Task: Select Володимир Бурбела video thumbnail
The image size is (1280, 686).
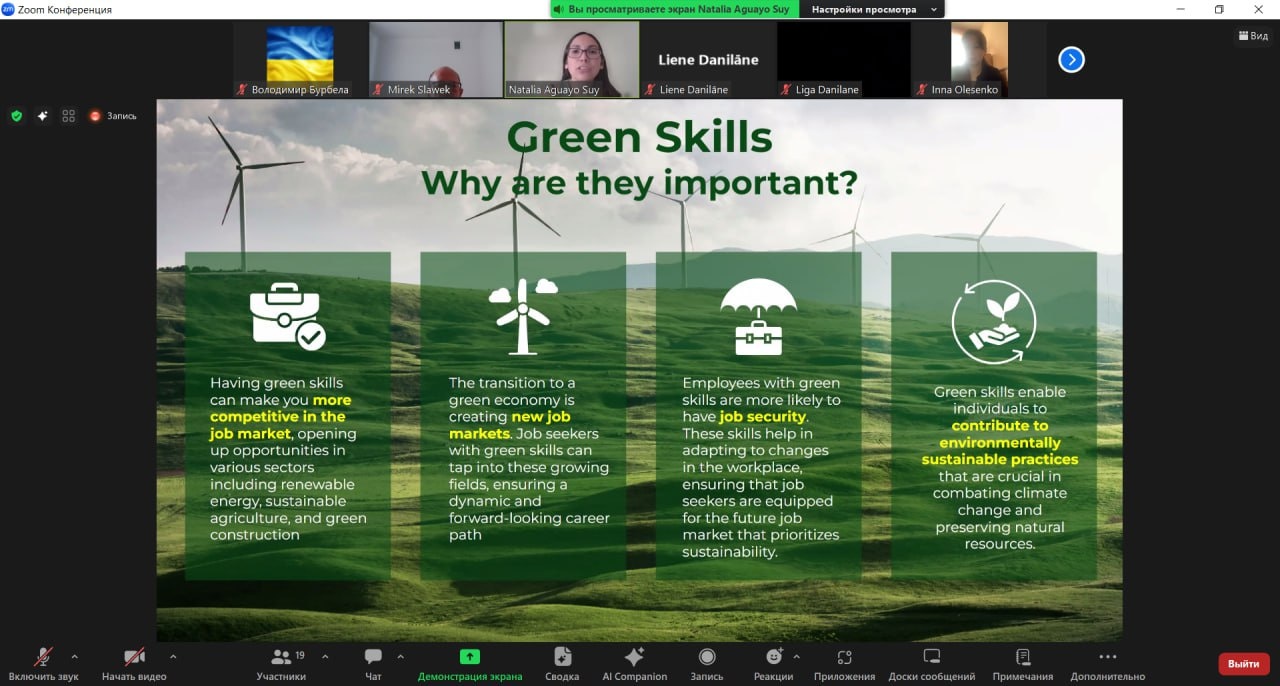Action: pos(300,60)
